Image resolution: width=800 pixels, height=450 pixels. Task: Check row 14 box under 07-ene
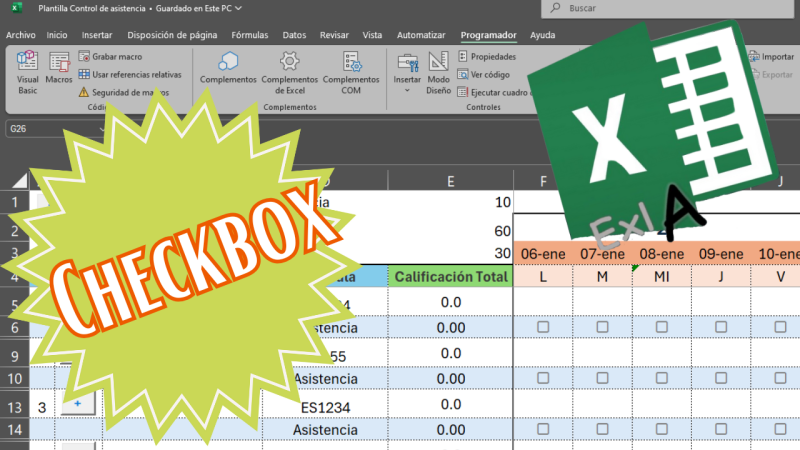(x=602, y=429)
